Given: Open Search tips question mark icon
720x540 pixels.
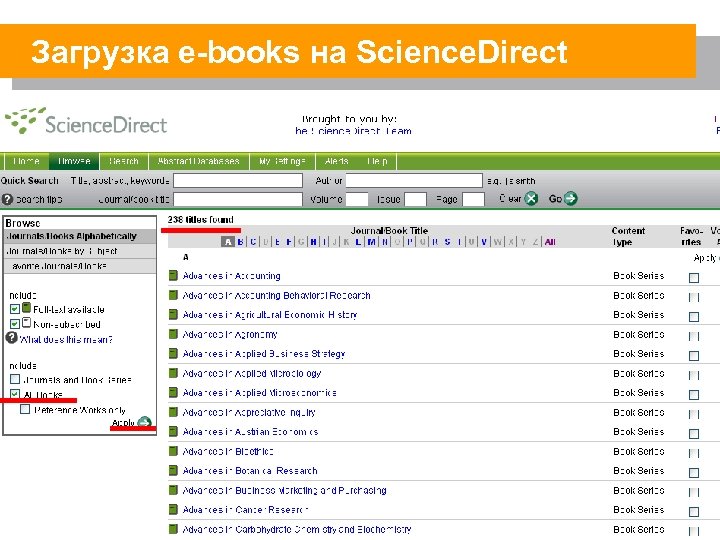Looking at the screenshot, I should (7, 199).
